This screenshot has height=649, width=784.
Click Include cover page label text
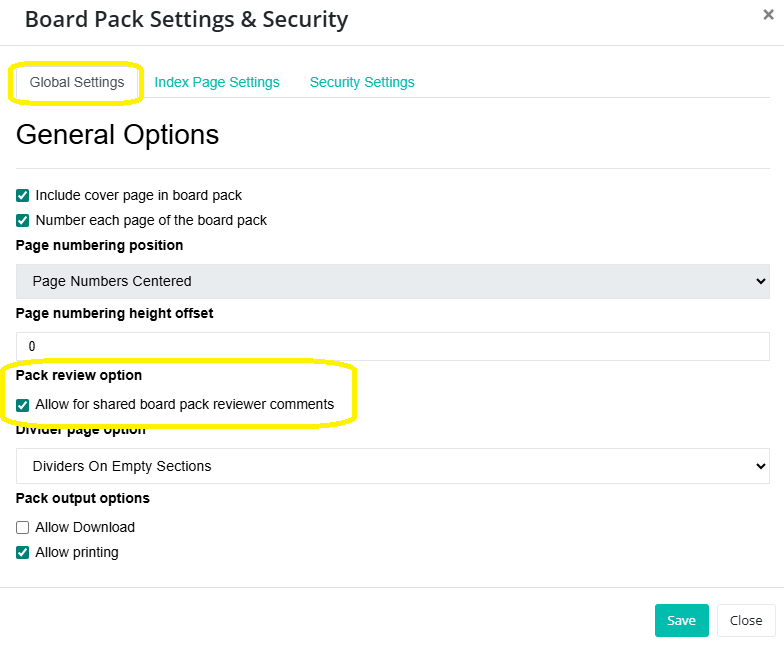pos(138,195)
